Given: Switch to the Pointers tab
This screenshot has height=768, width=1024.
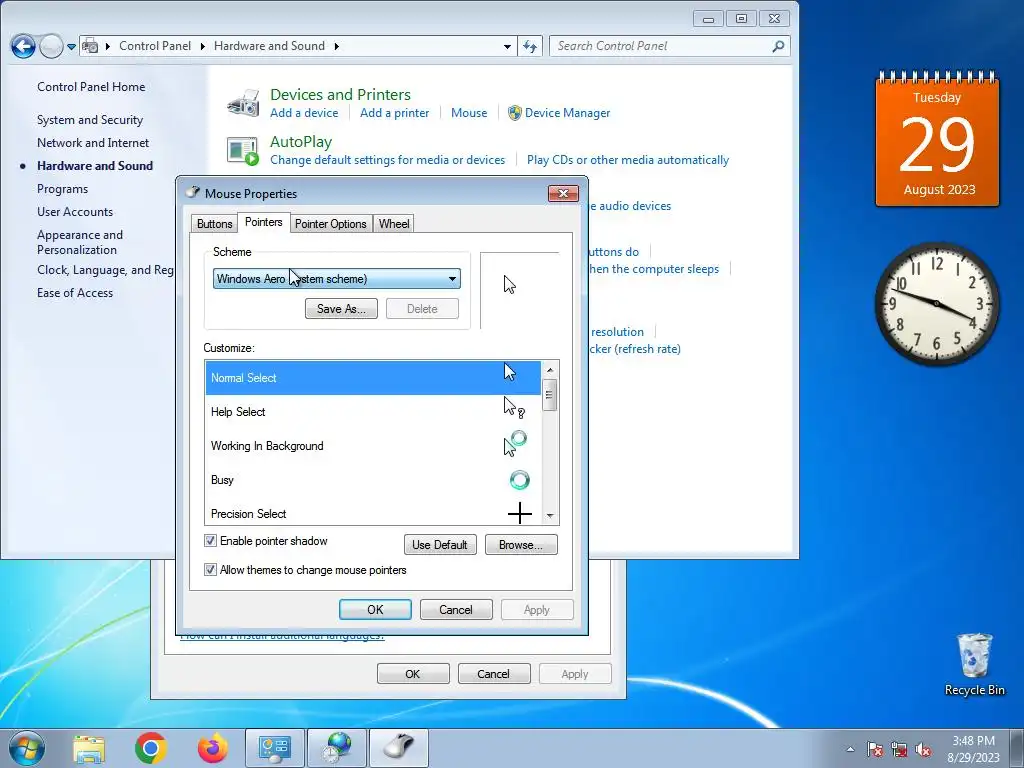Looking at the screenshot, I should point(263,222).
